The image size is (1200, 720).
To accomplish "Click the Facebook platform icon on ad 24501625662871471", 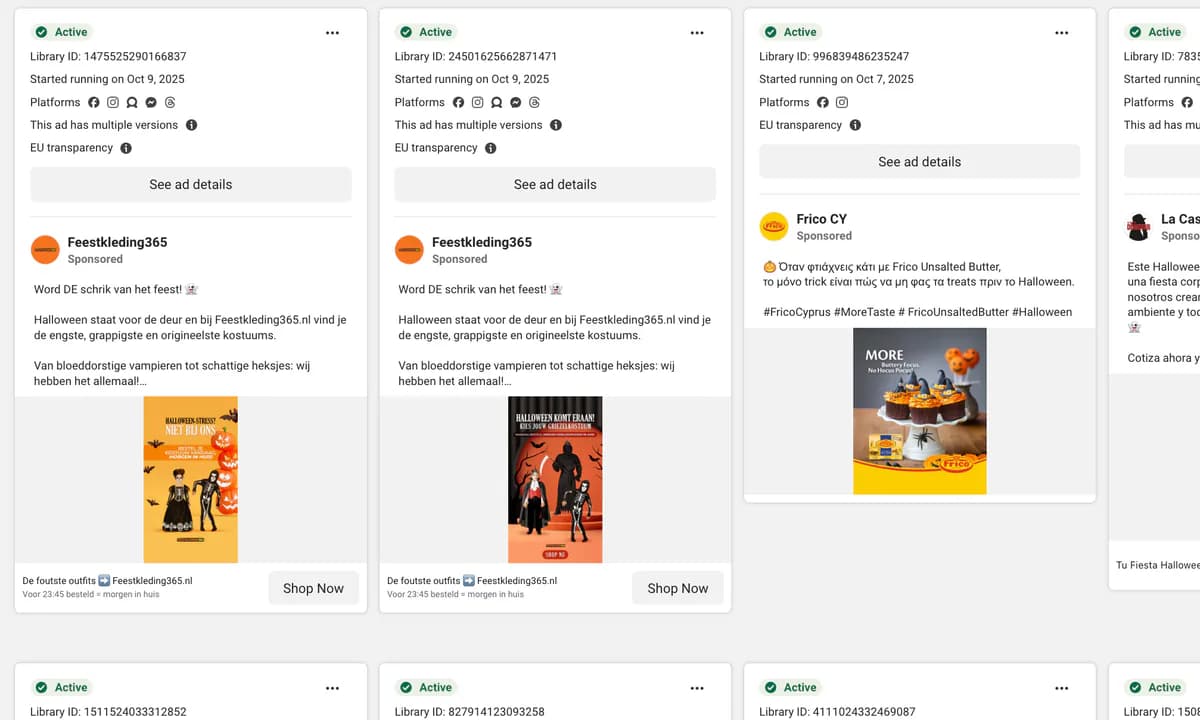I will click(x=459, y=102).
